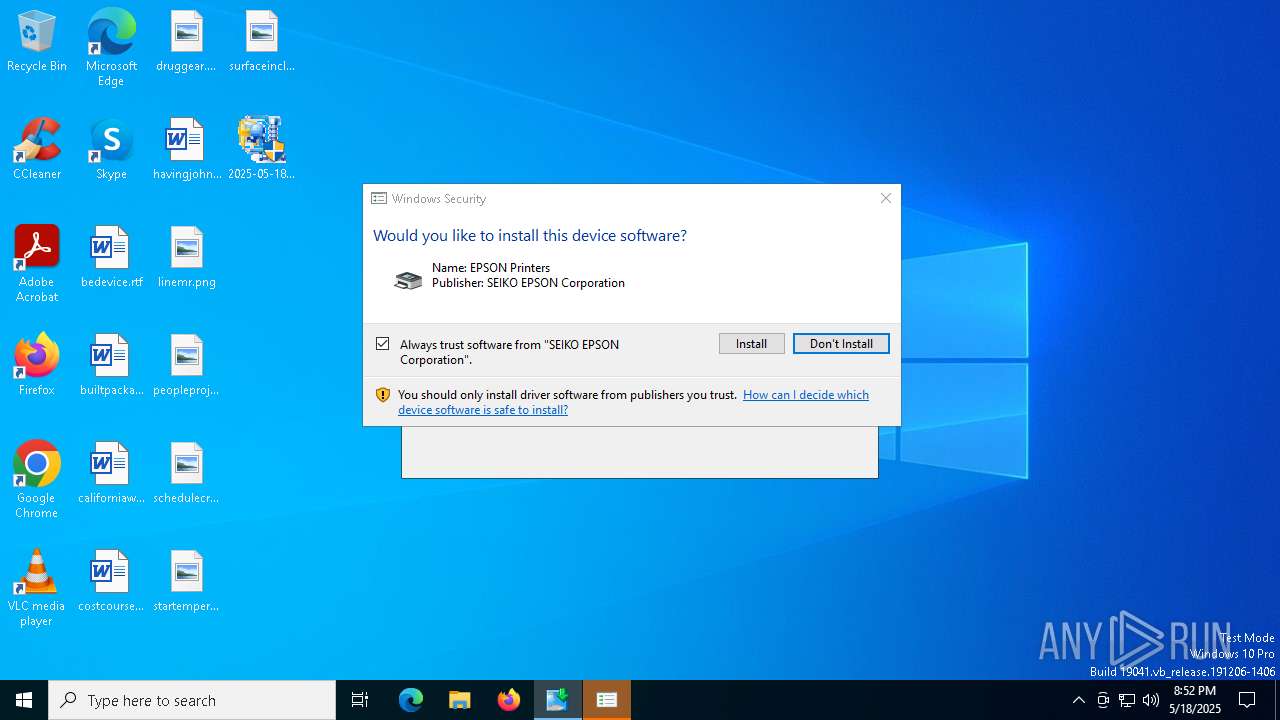Switch to the installer app in the taskbar
1280x720 pixels.
[558, 700]
